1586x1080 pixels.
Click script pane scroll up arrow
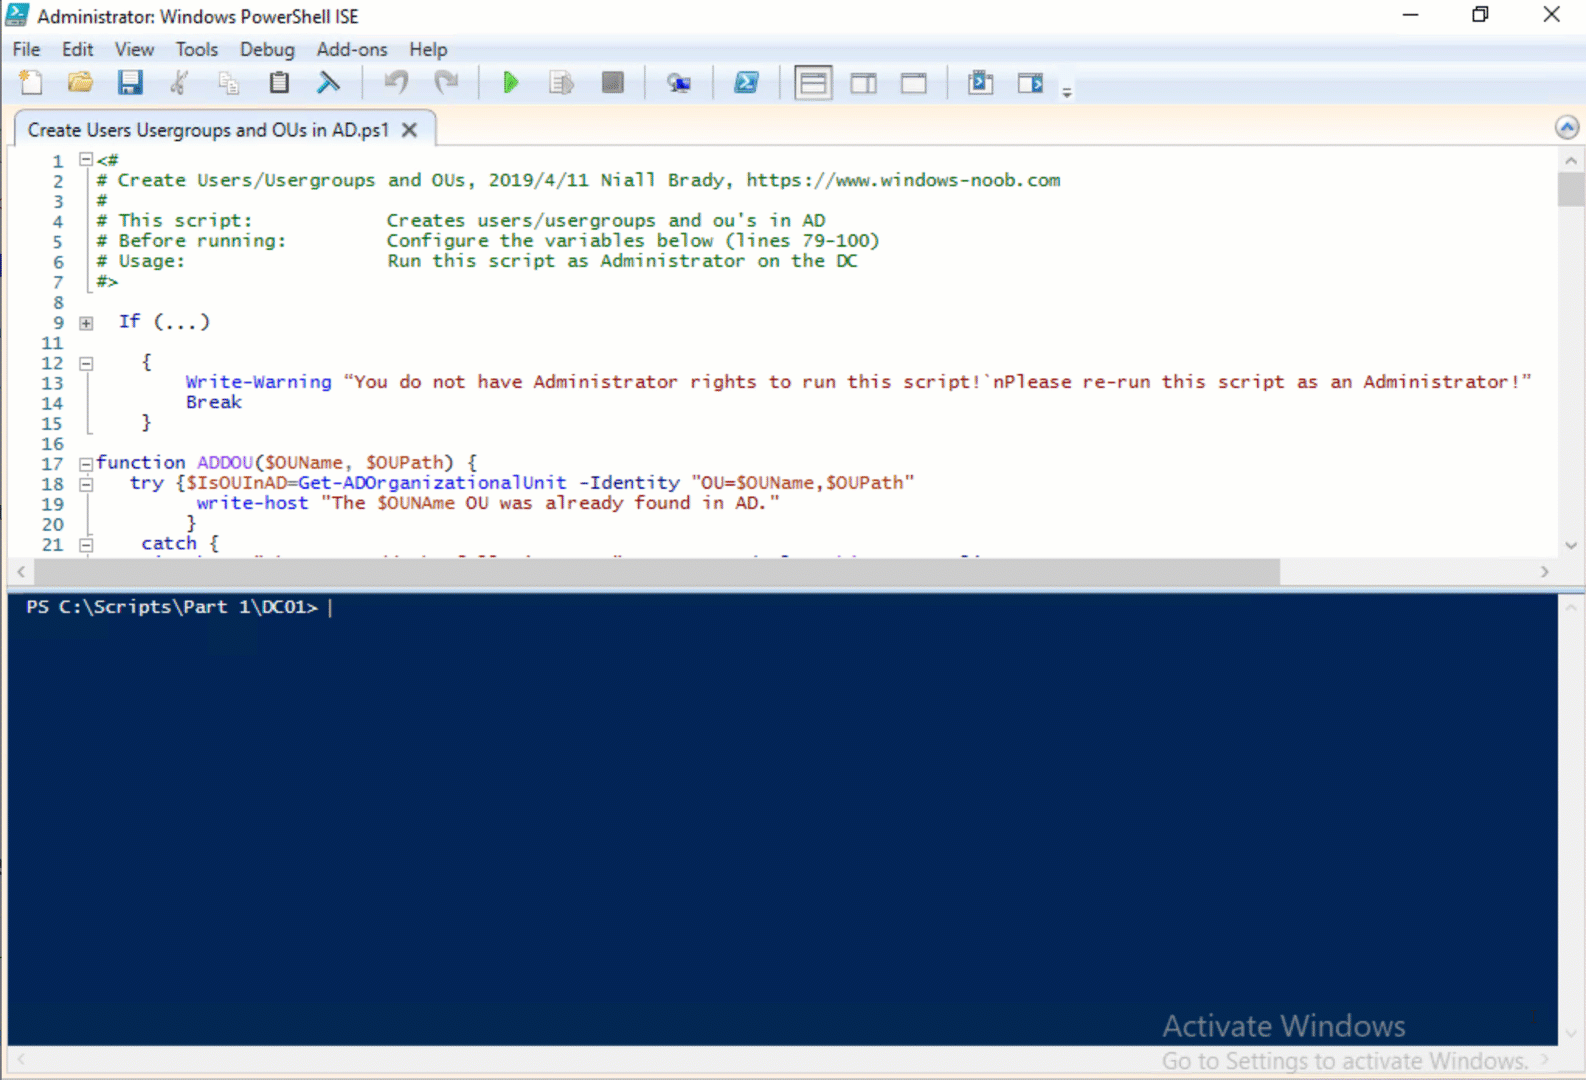point(1570,160)
